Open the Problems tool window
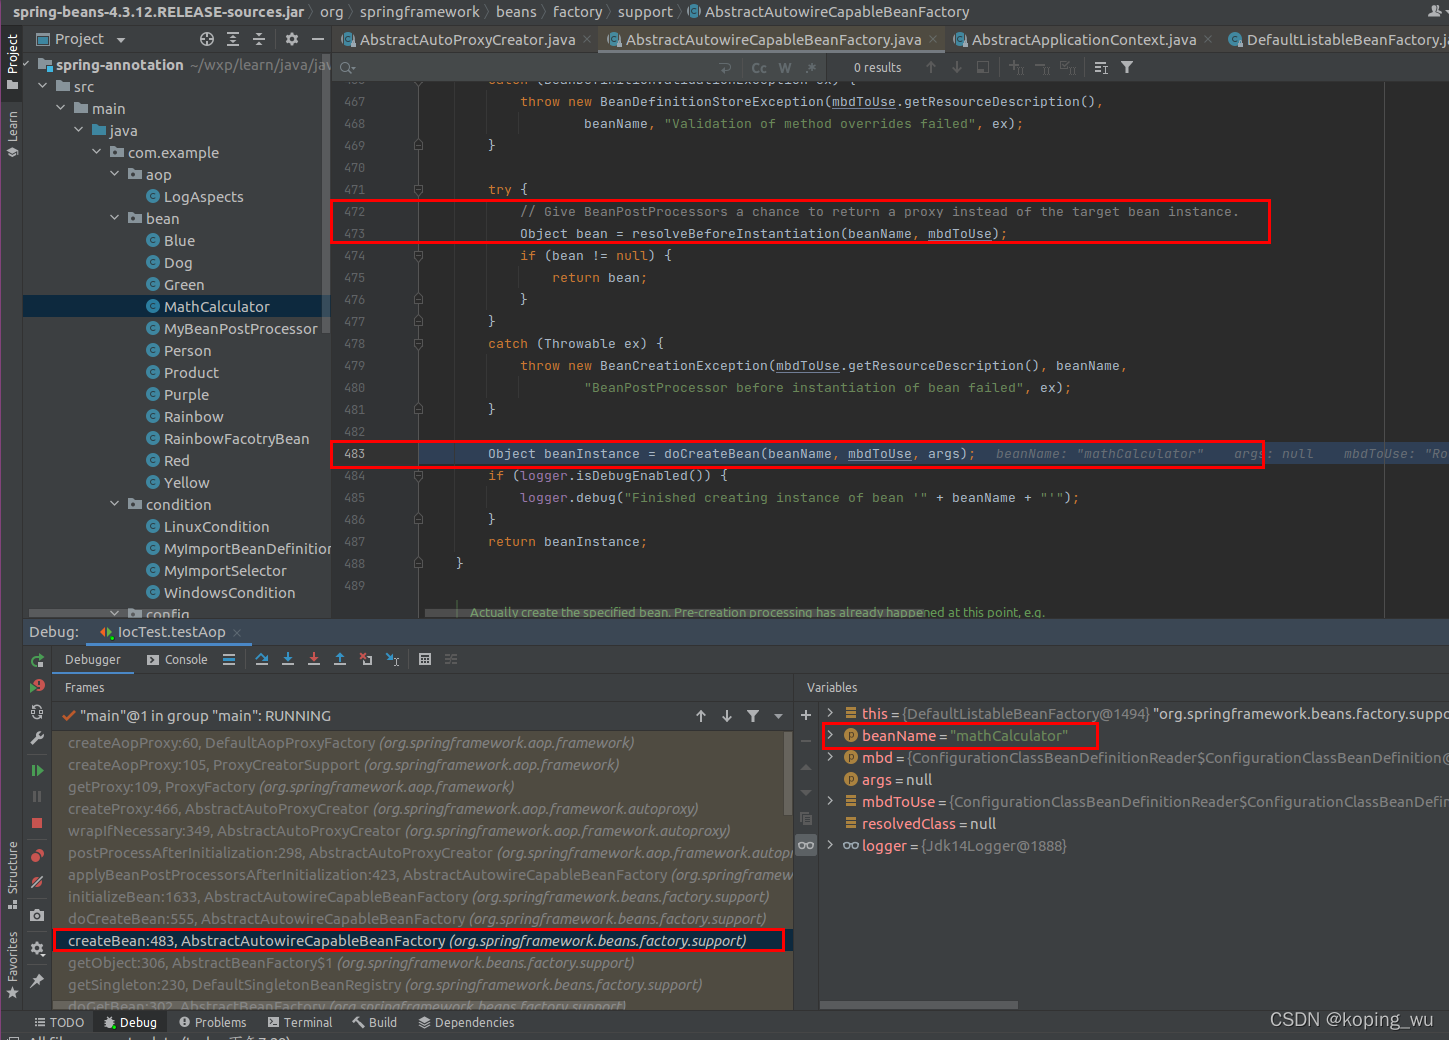 click(212, 1022)
